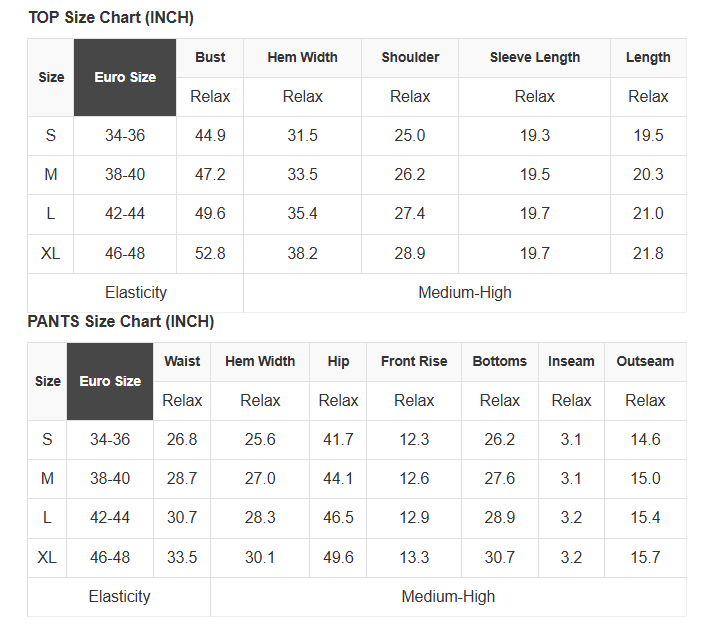
Task: Select the 52.8 bust value for XL
Action: (210, 253)
